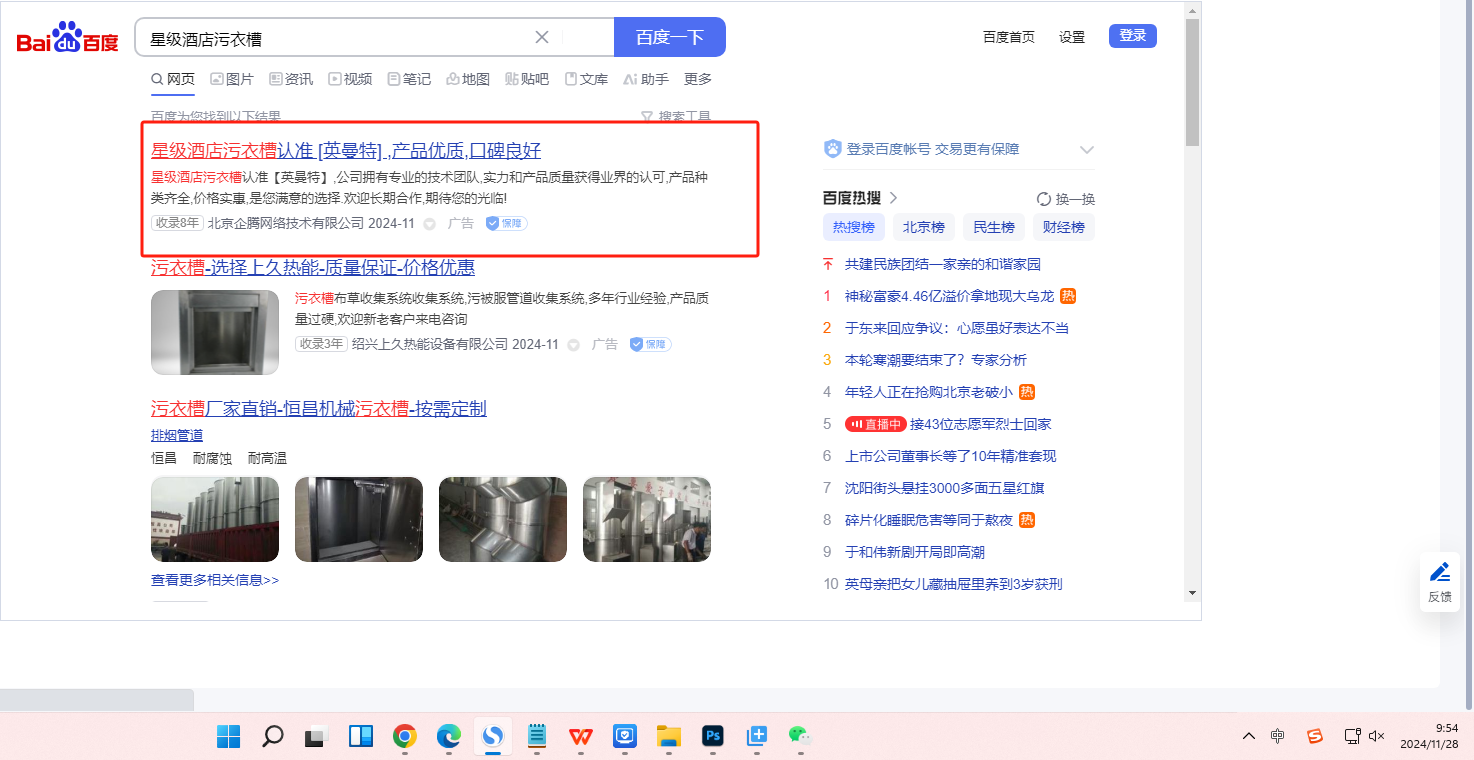Switch to the 地图 search tab
Screen dimensions: 1474x760
click(468, 79)
